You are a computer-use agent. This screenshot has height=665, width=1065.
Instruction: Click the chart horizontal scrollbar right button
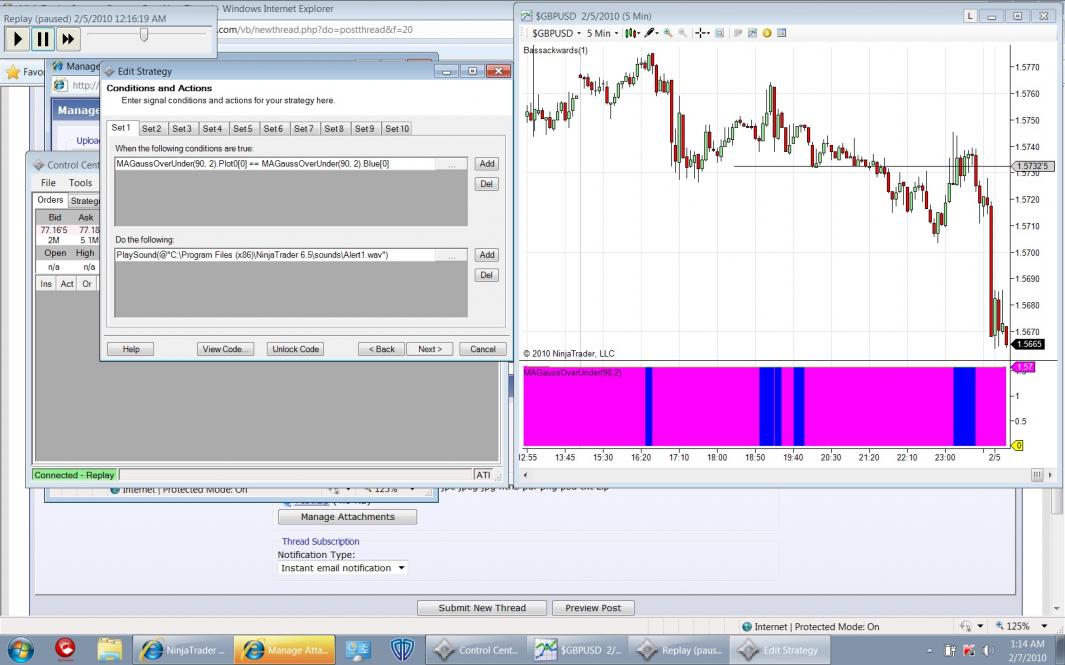click(x=1052, y=475)
